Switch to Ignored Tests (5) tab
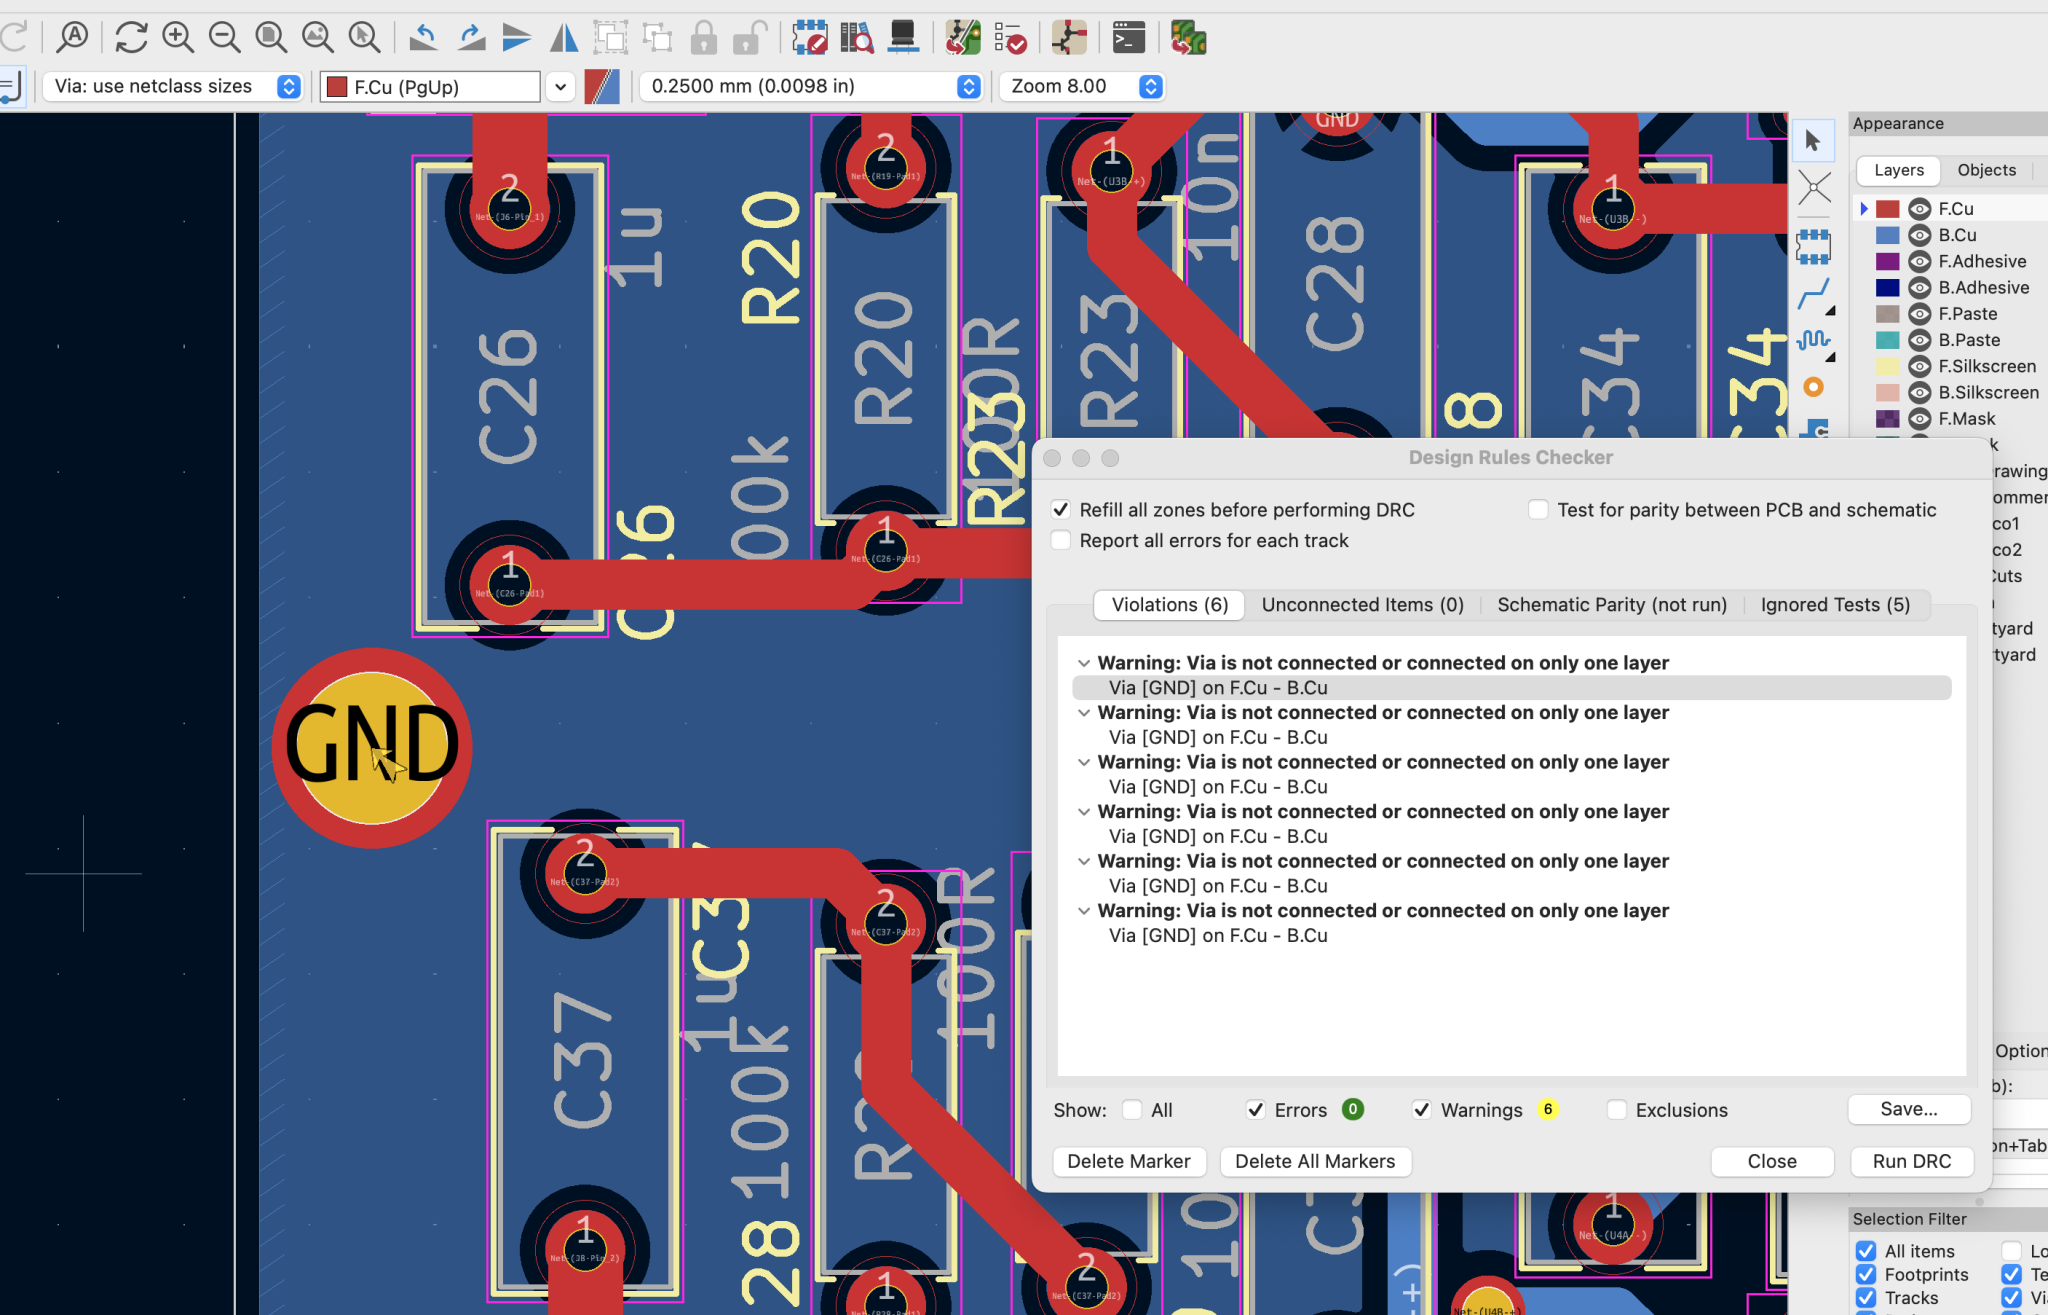Screen dimensions: 2048x1315 [x=1835, y=605]
